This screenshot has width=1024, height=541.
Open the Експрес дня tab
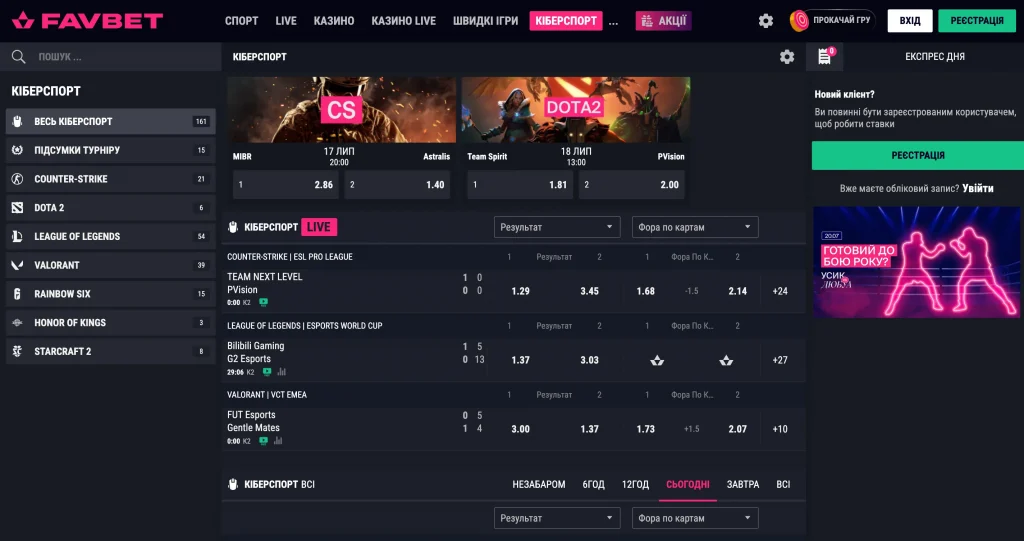point(935,57)
